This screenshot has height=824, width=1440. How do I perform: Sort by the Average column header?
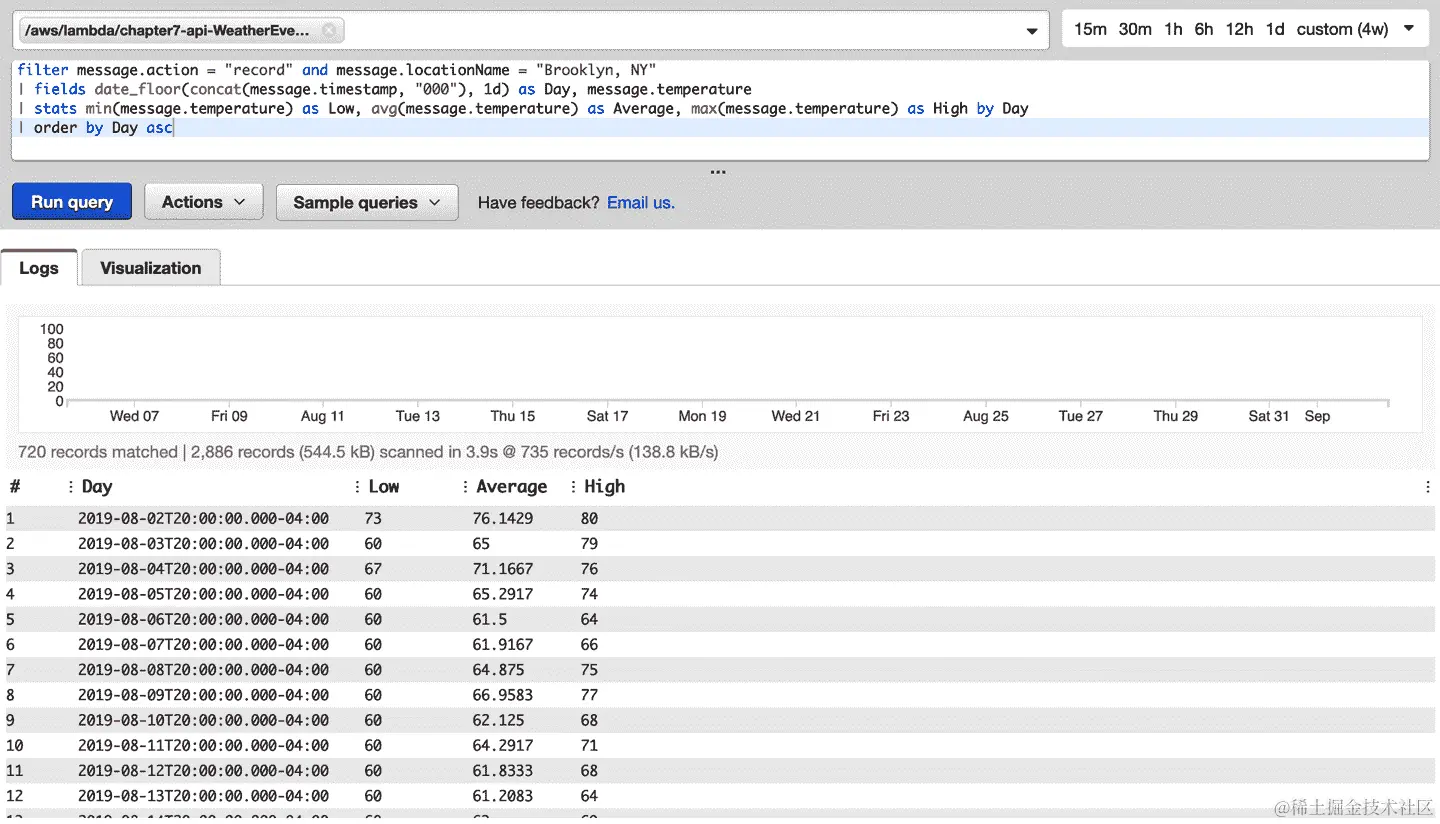click(512, 487)
